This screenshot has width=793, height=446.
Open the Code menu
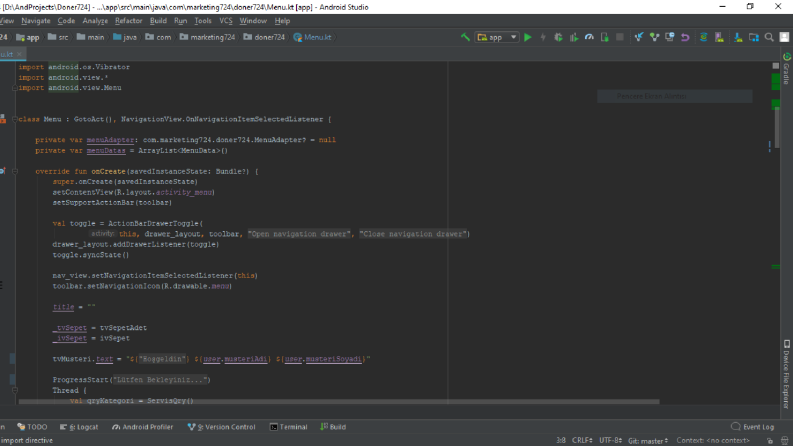66,21
